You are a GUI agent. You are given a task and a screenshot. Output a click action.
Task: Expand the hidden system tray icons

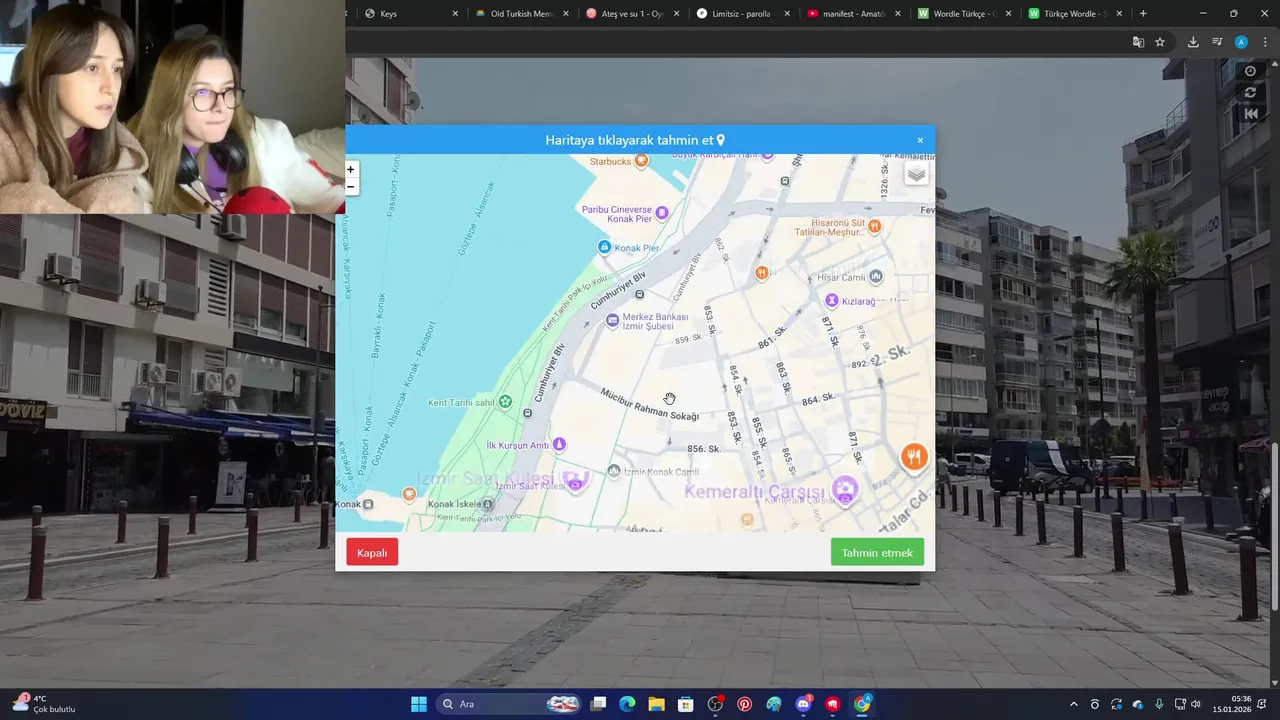(1074, 704)
